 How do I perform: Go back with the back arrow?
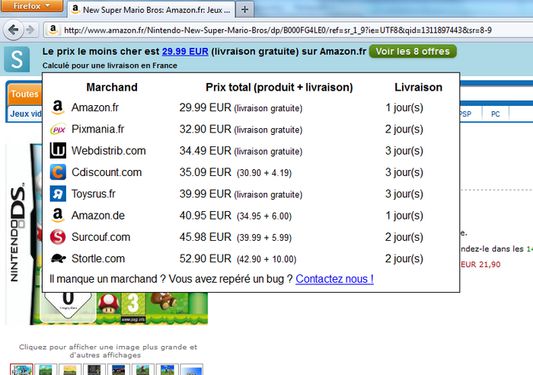point(13,30)
